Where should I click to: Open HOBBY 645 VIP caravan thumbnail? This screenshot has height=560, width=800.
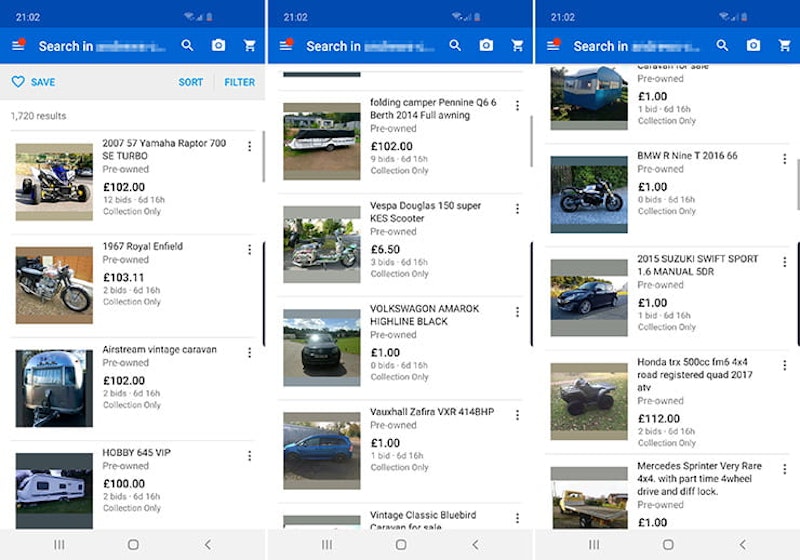[54, 491]
